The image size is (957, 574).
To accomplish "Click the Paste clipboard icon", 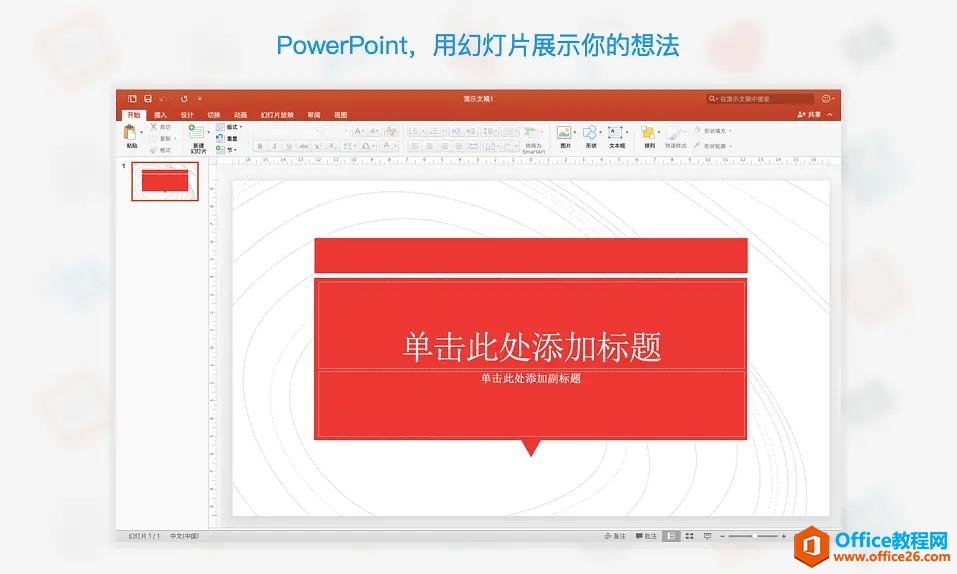I will (x=130, y=133).
